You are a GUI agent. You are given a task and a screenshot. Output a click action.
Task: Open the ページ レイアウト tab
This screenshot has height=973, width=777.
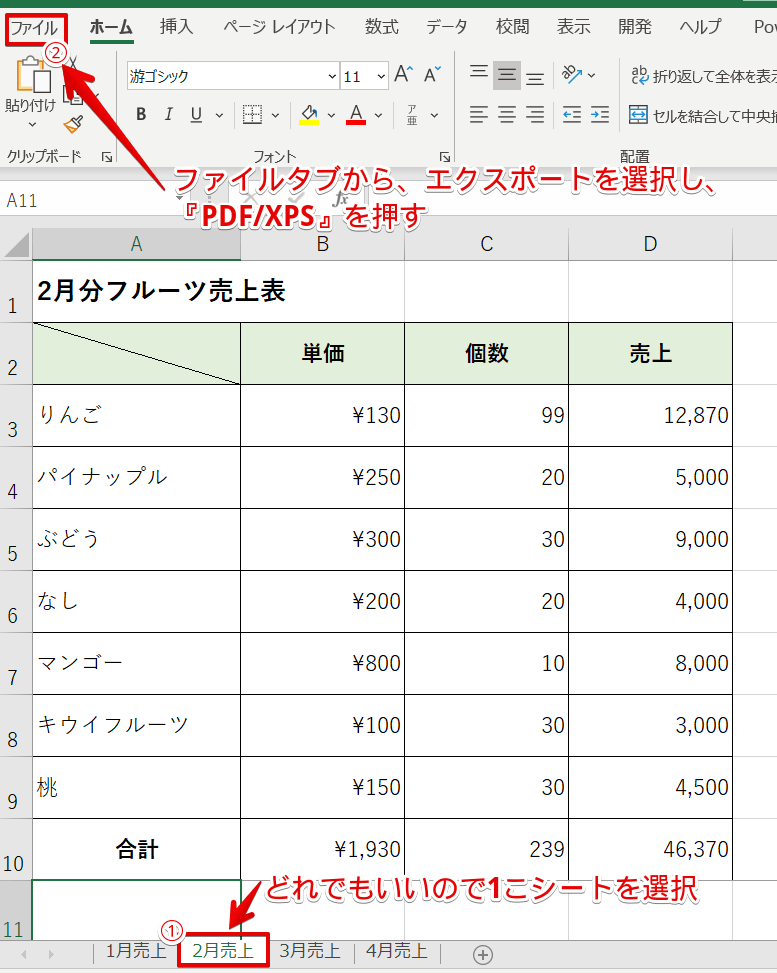pyautogui.click(x=279, y=27)
